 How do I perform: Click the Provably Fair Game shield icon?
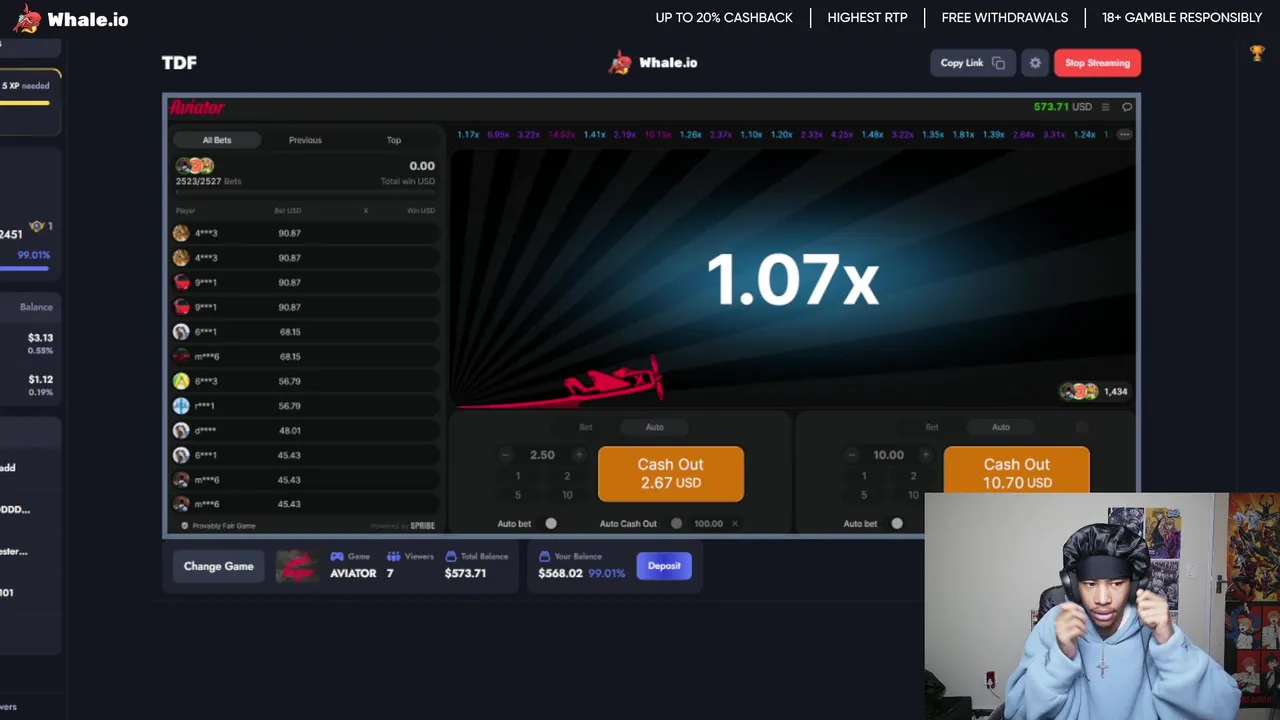pos(184,525)
